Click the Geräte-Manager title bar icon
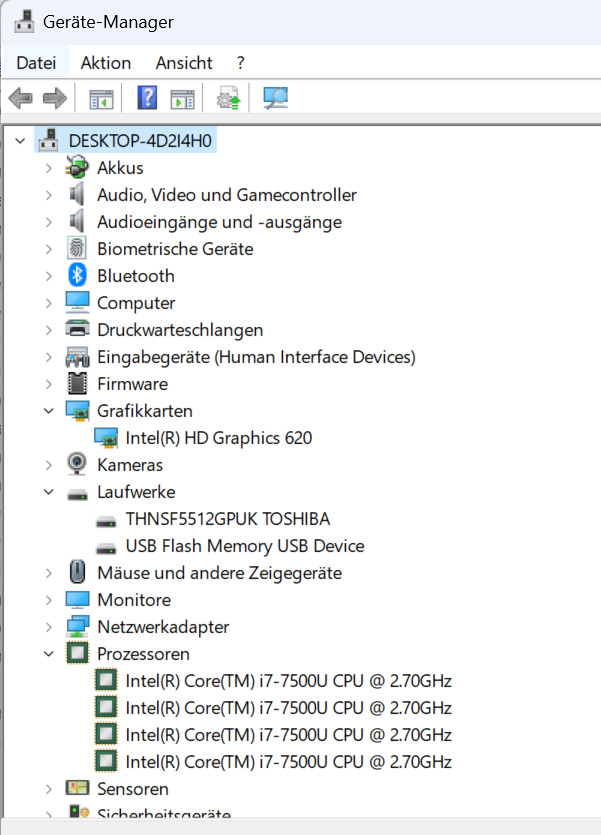 (24, 21)
